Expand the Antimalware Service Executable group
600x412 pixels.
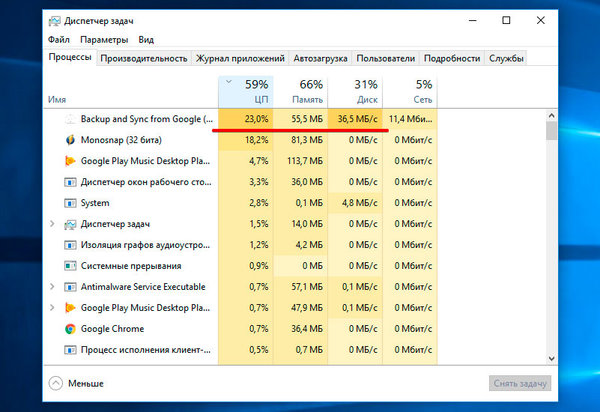tap(52, 287)
